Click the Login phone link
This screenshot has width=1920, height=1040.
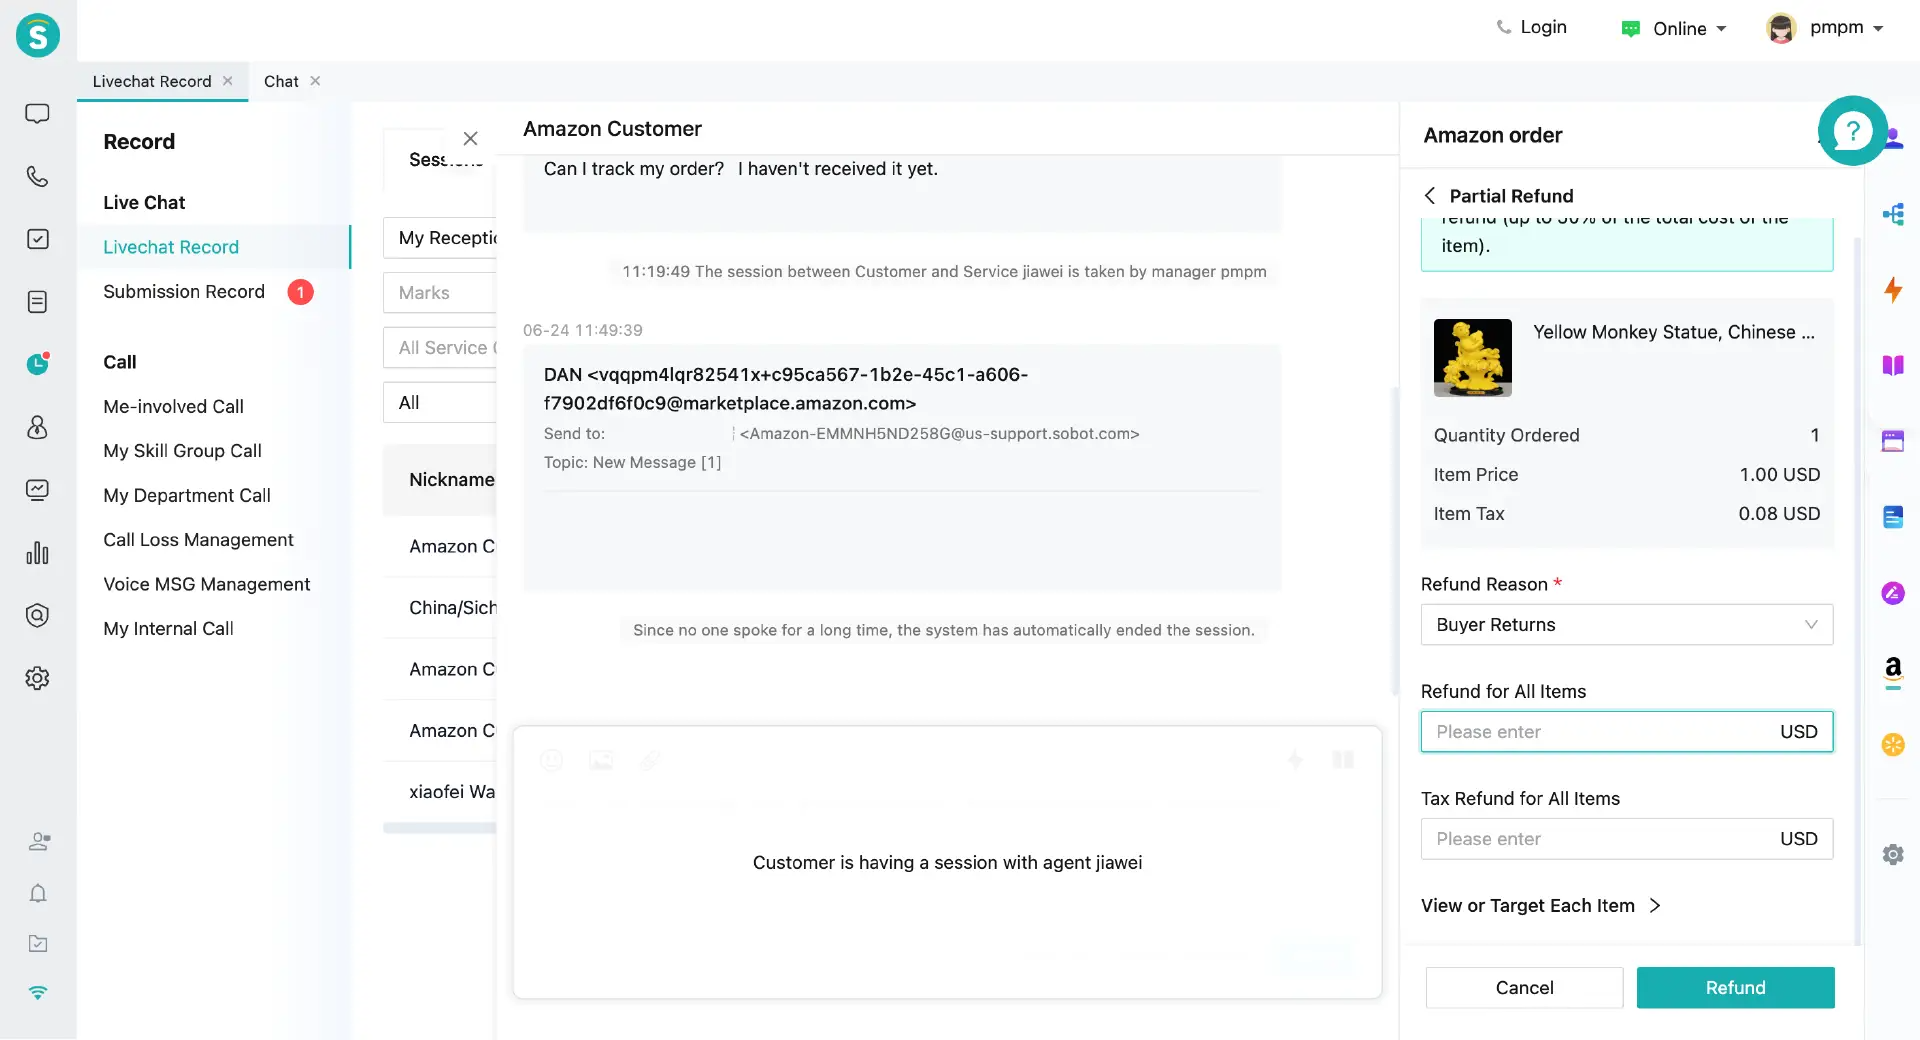1531,27
